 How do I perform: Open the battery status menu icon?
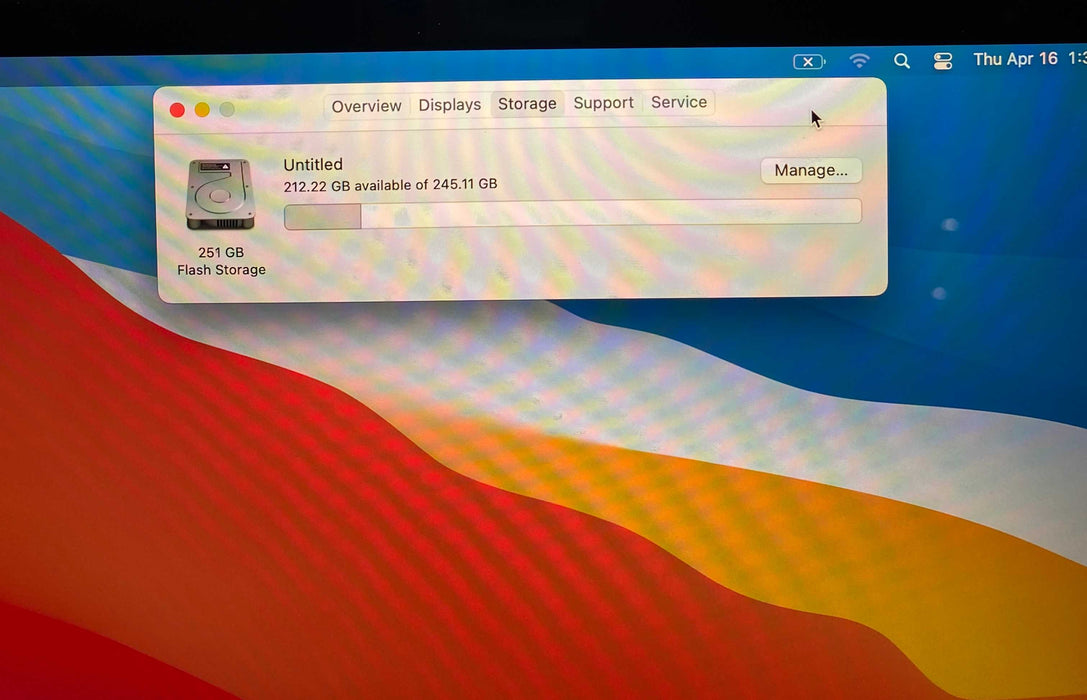click(809, 62)
